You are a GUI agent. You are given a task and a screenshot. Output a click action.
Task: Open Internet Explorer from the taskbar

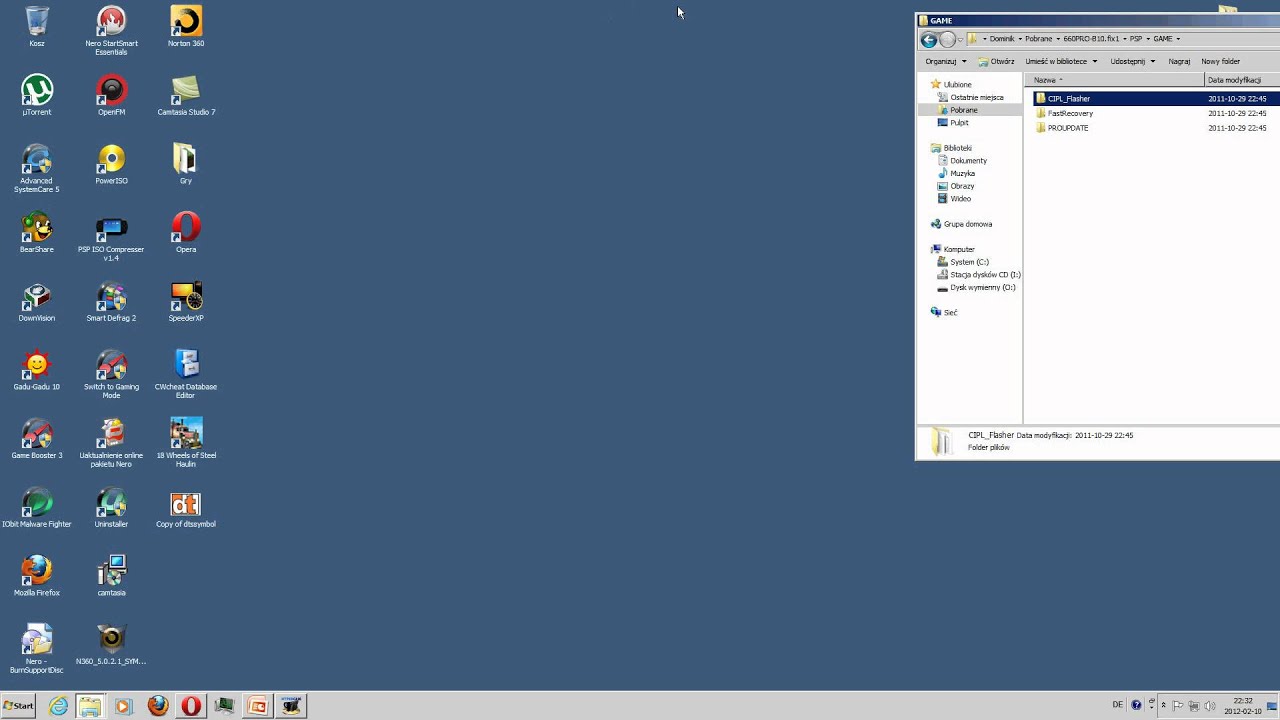coord(58,706)
